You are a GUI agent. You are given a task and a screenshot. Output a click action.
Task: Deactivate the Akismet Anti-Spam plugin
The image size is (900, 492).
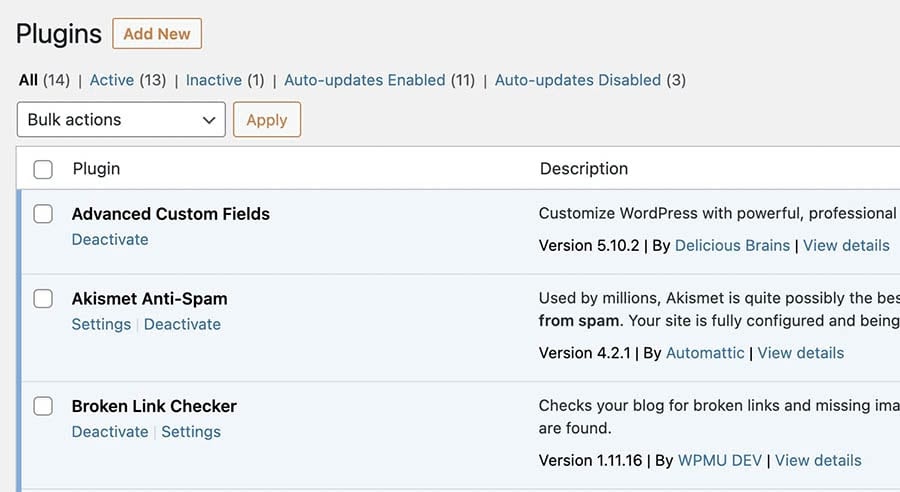coord(182,325)
